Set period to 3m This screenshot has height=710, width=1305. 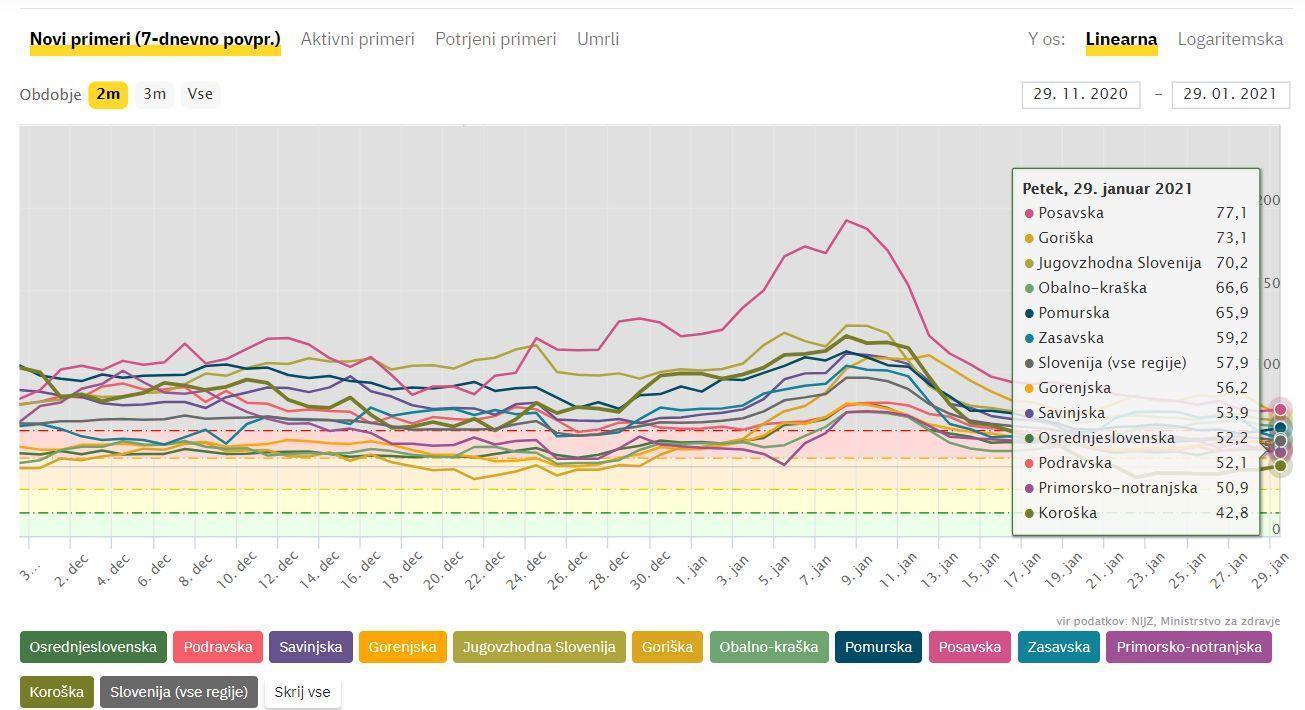[x=154, y=94]
